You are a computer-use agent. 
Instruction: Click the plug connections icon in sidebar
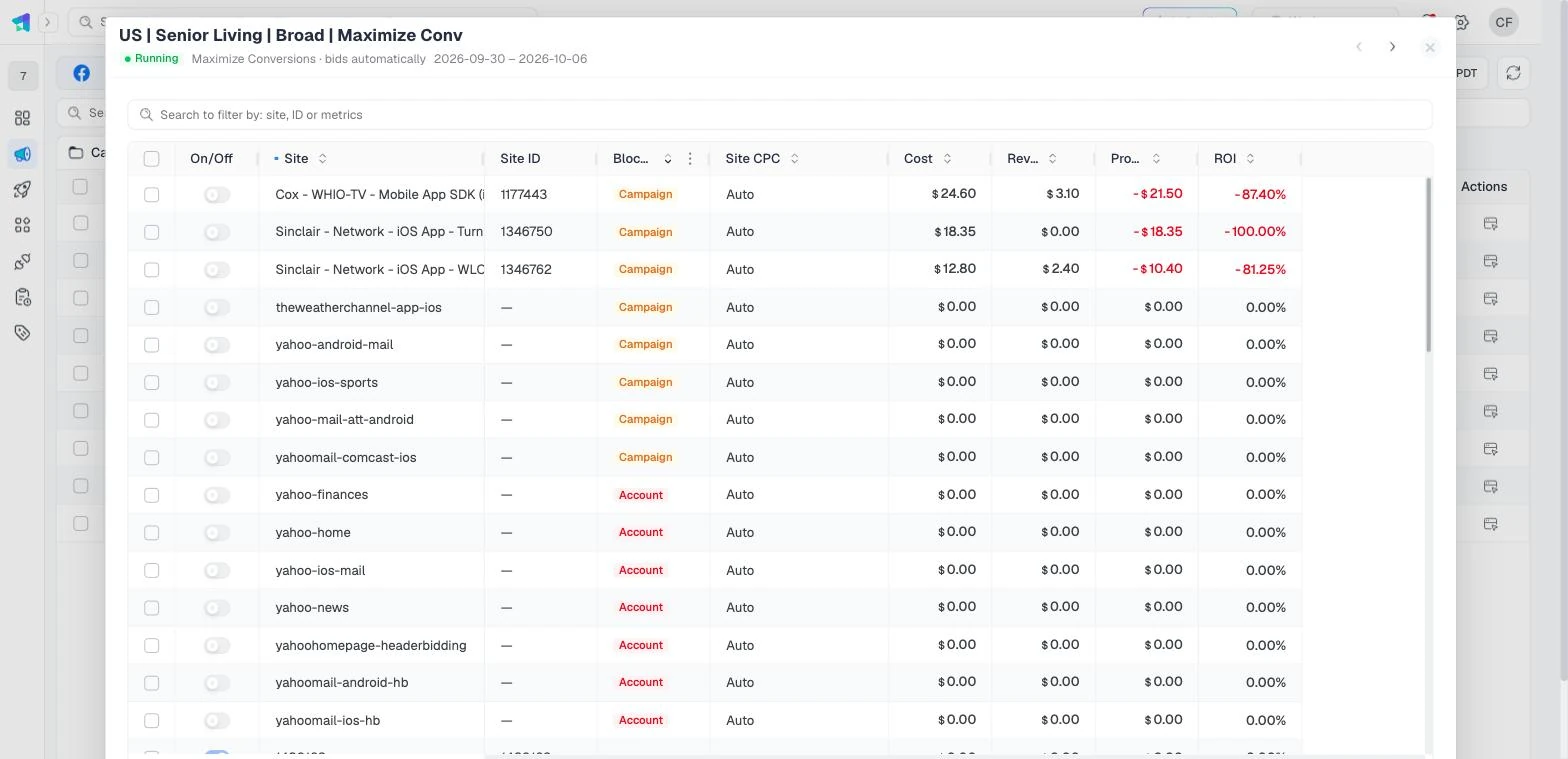[x=22, y=262]
